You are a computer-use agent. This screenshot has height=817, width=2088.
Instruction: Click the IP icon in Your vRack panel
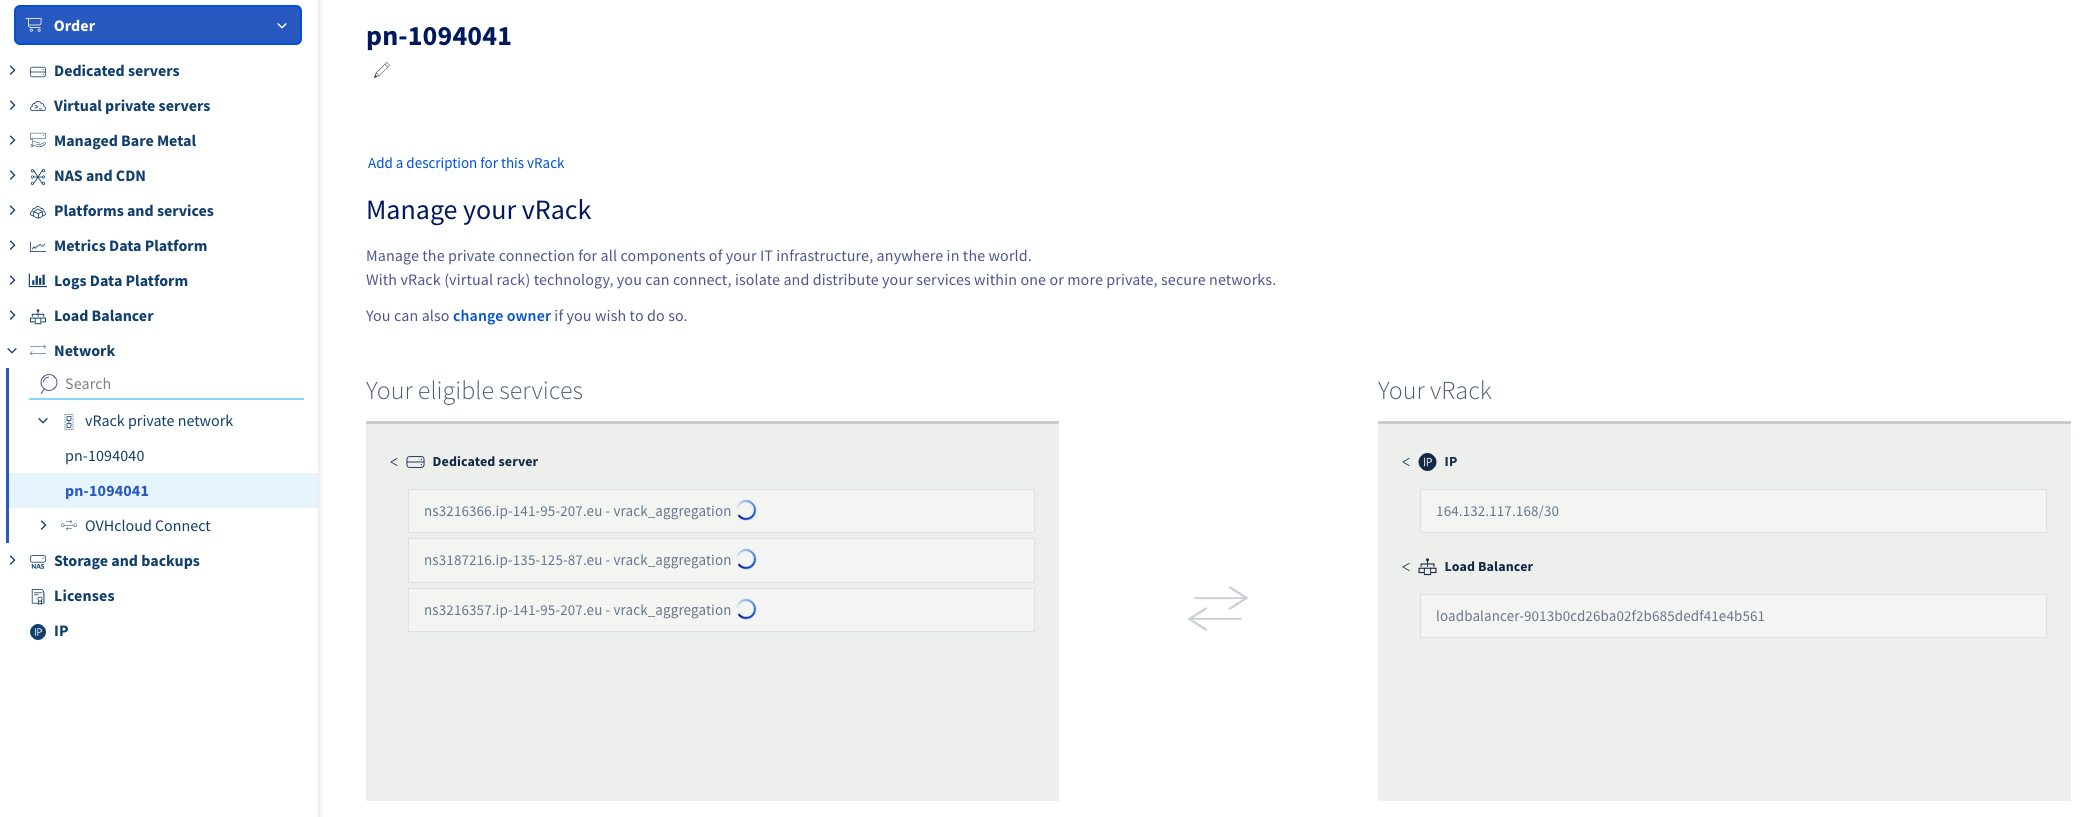coord(1427,462)
